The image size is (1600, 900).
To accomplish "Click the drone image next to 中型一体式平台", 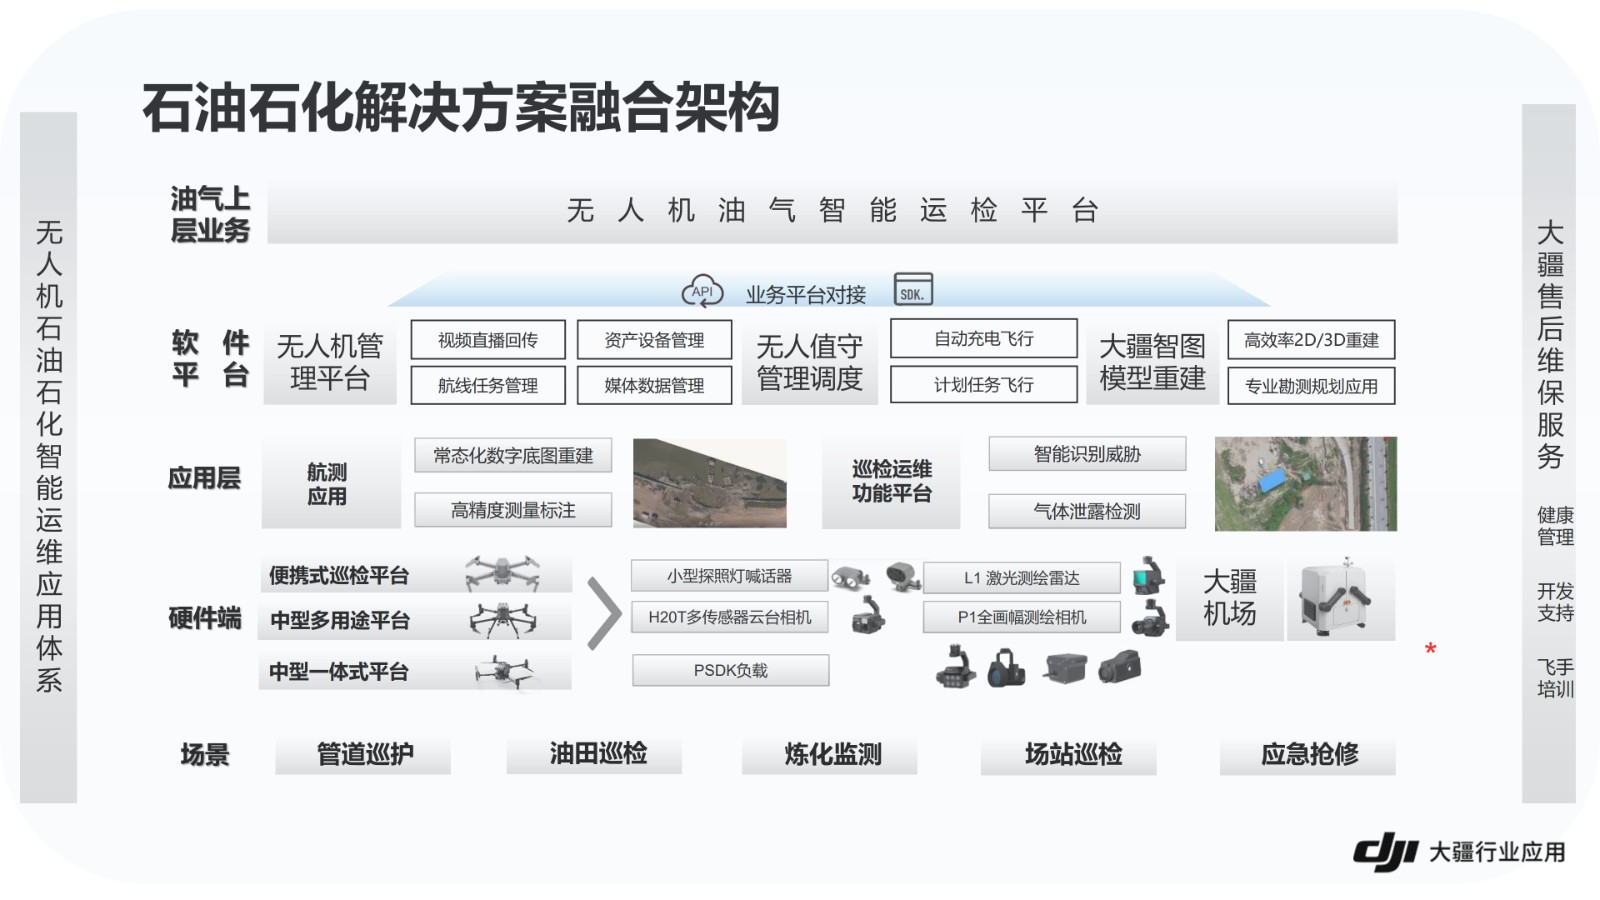I will pyautogui.click(x=505, y=672).
